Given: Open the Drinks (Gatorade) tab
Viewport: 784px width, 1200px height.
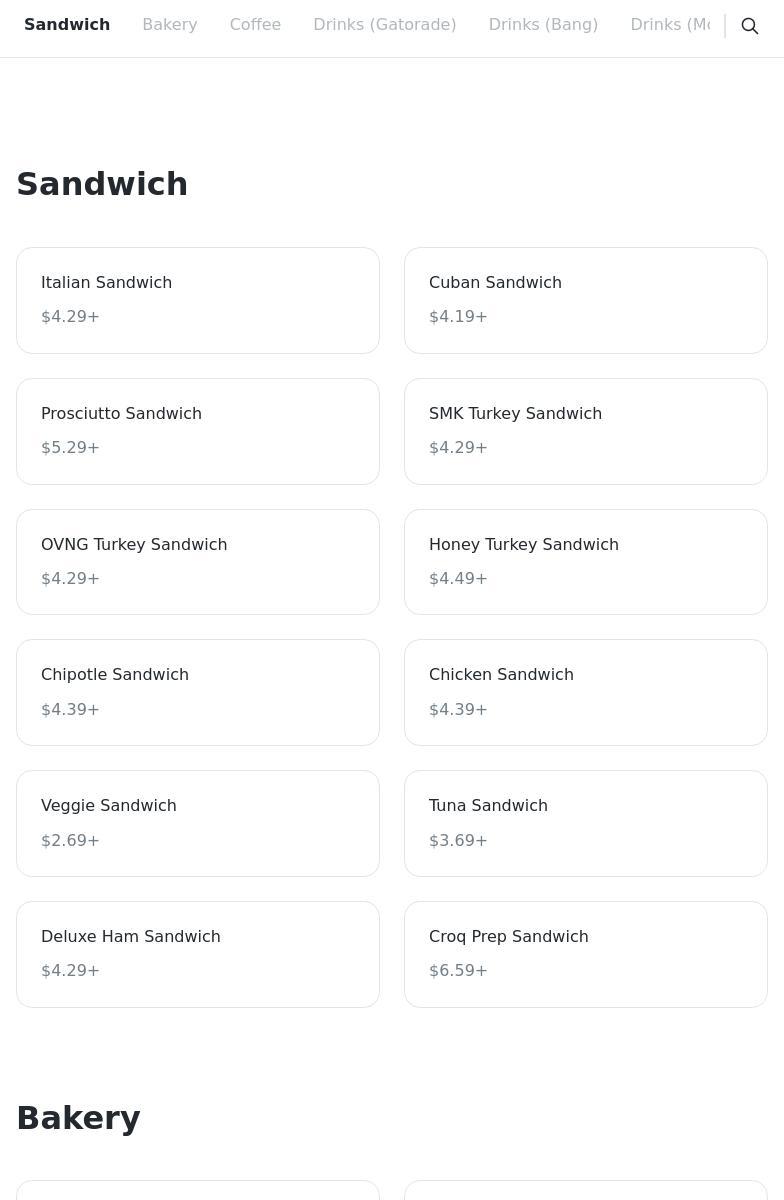Looking at the screenshot, I should coord(384,25).
